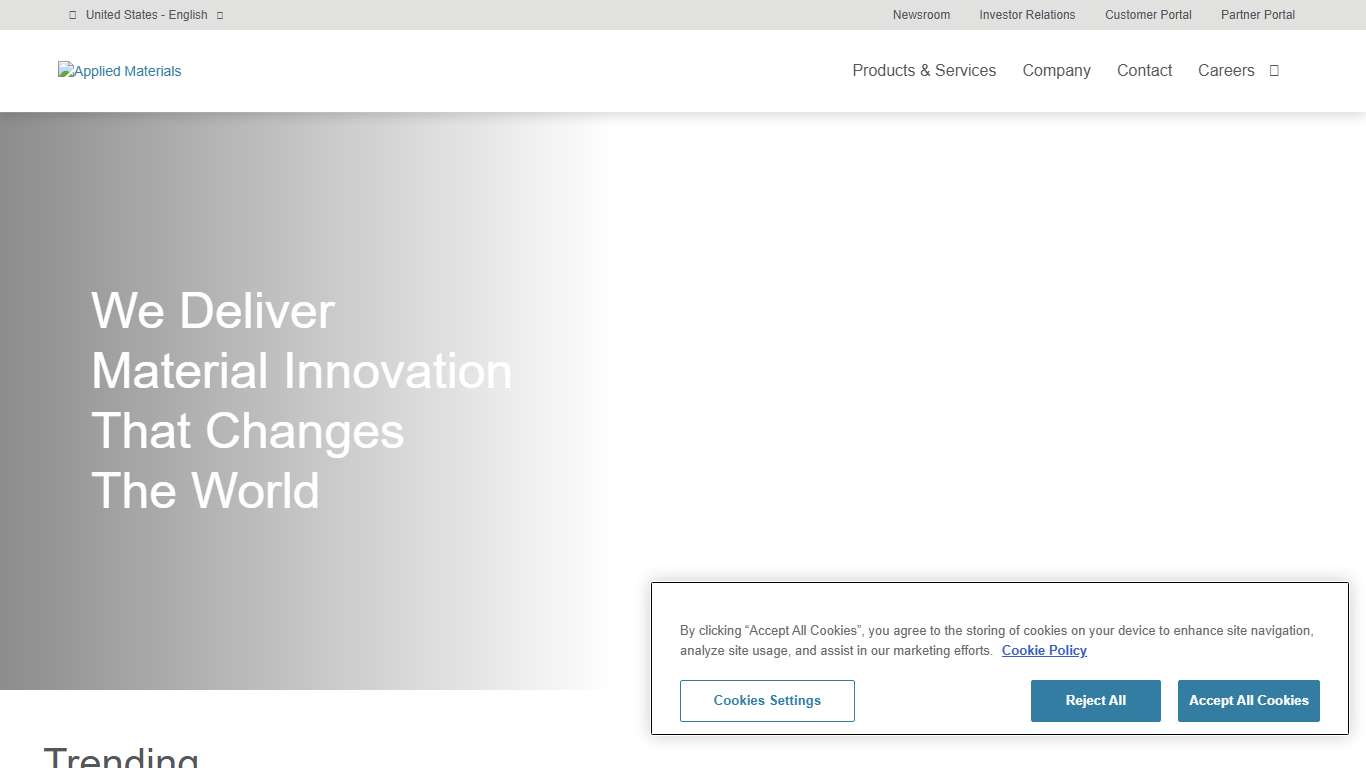Visit the Customer Portal
Viewport: 1366px width, 768px height.
pyautogui.click(x=1148, y=15)
